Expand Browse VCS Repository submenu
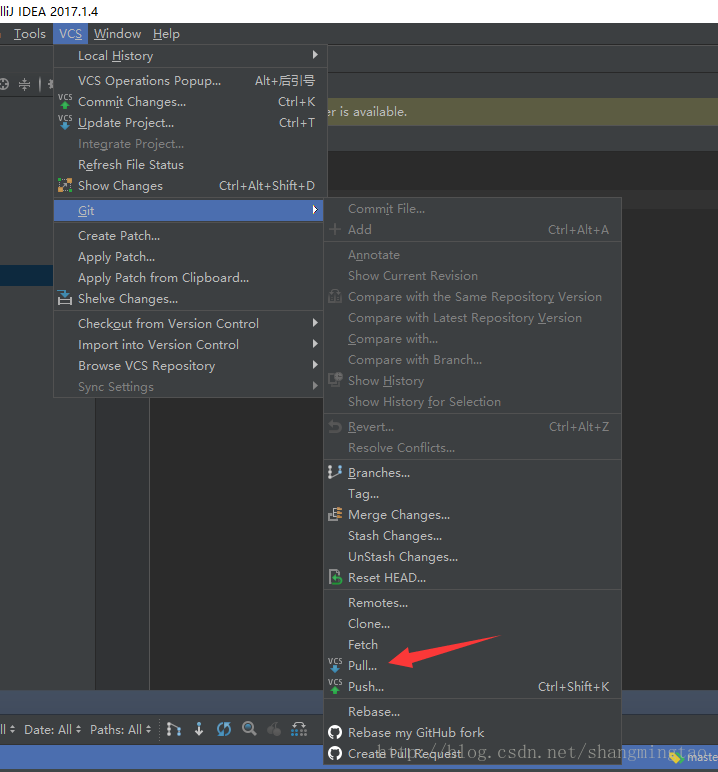The width and height of the screenshot is (718, 772). point(189,365)
